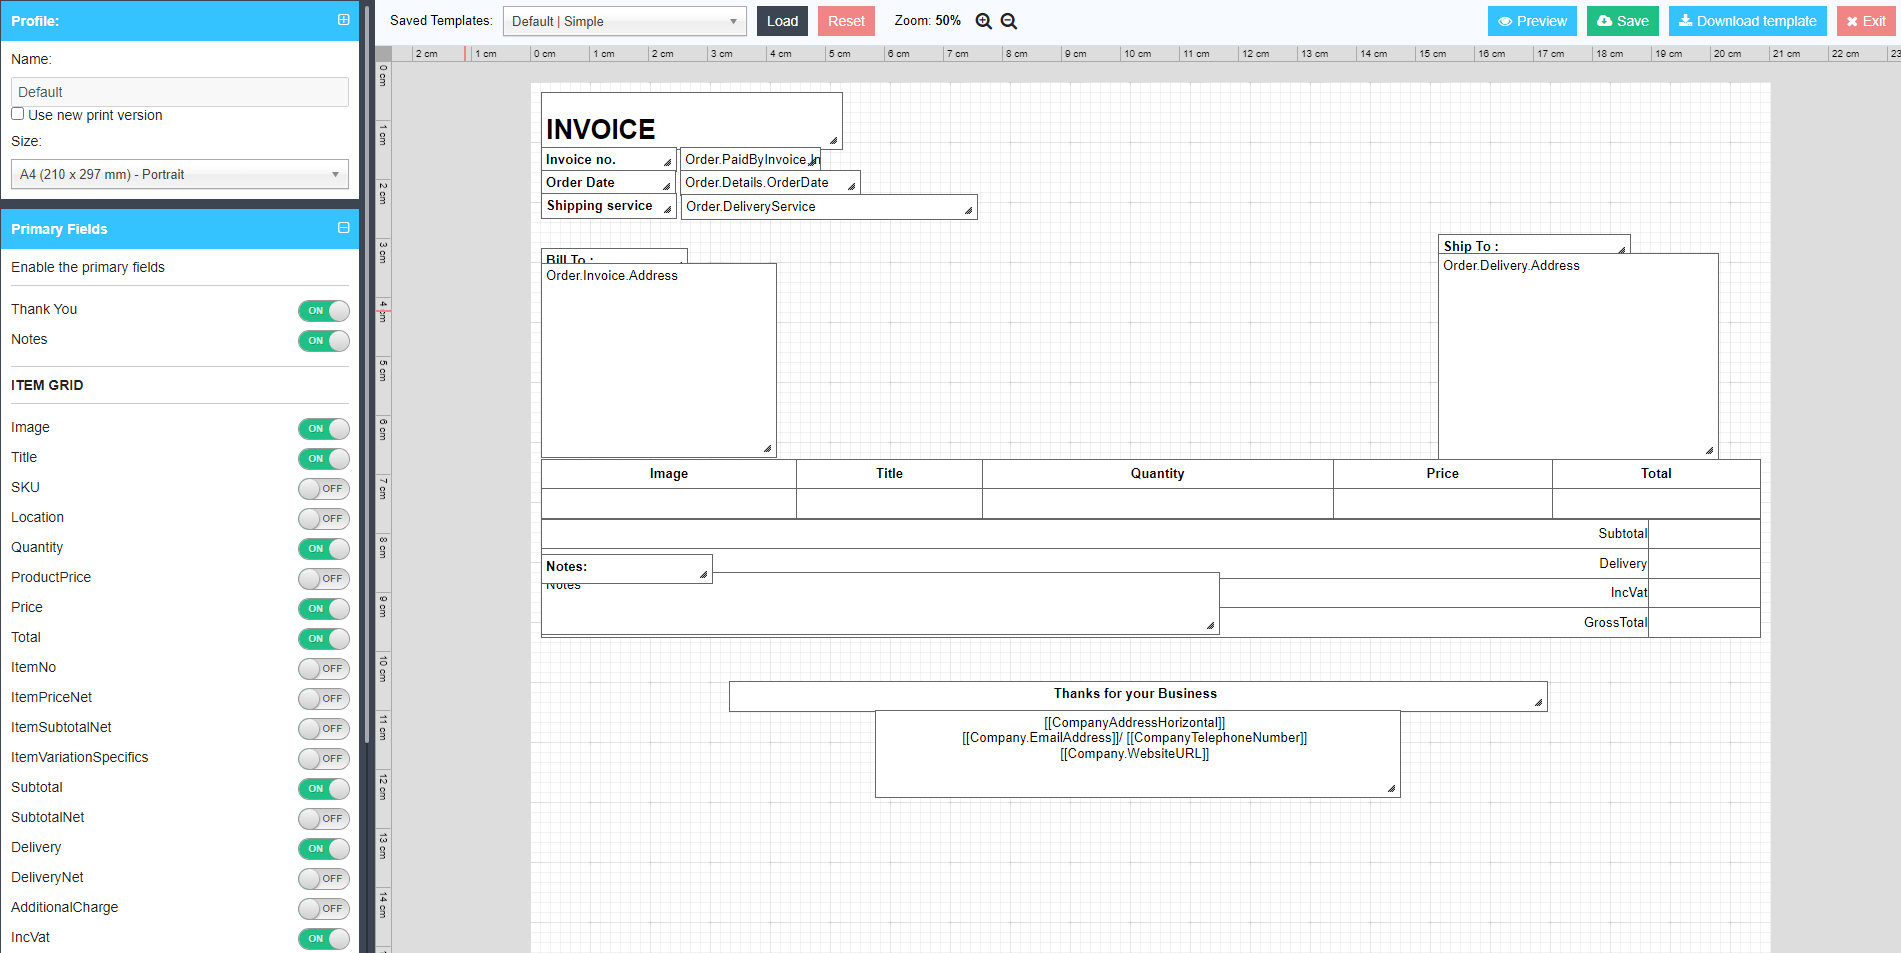Image resolution: width=1901 pixels, height=953 pixels.
Task: Collapse the Primary Fields panel icon
Action: 344,228
